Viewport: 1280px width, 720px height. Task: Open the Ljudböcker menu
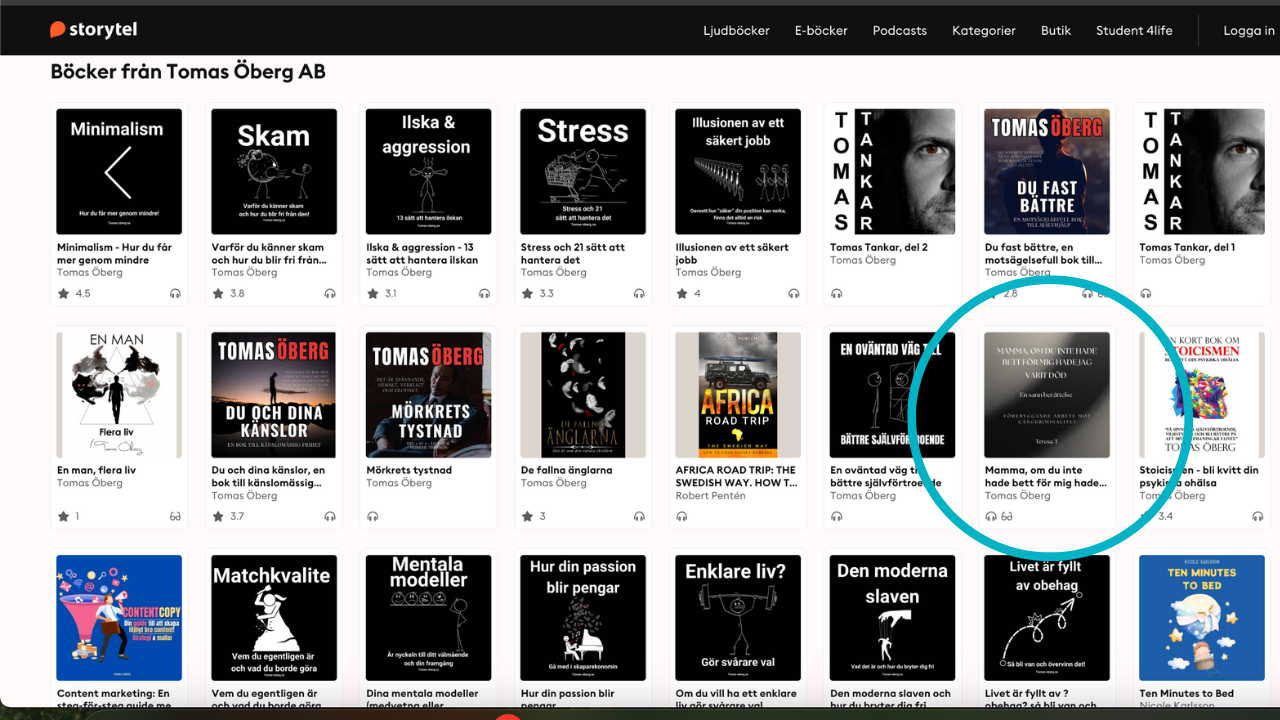coord(736,30)
